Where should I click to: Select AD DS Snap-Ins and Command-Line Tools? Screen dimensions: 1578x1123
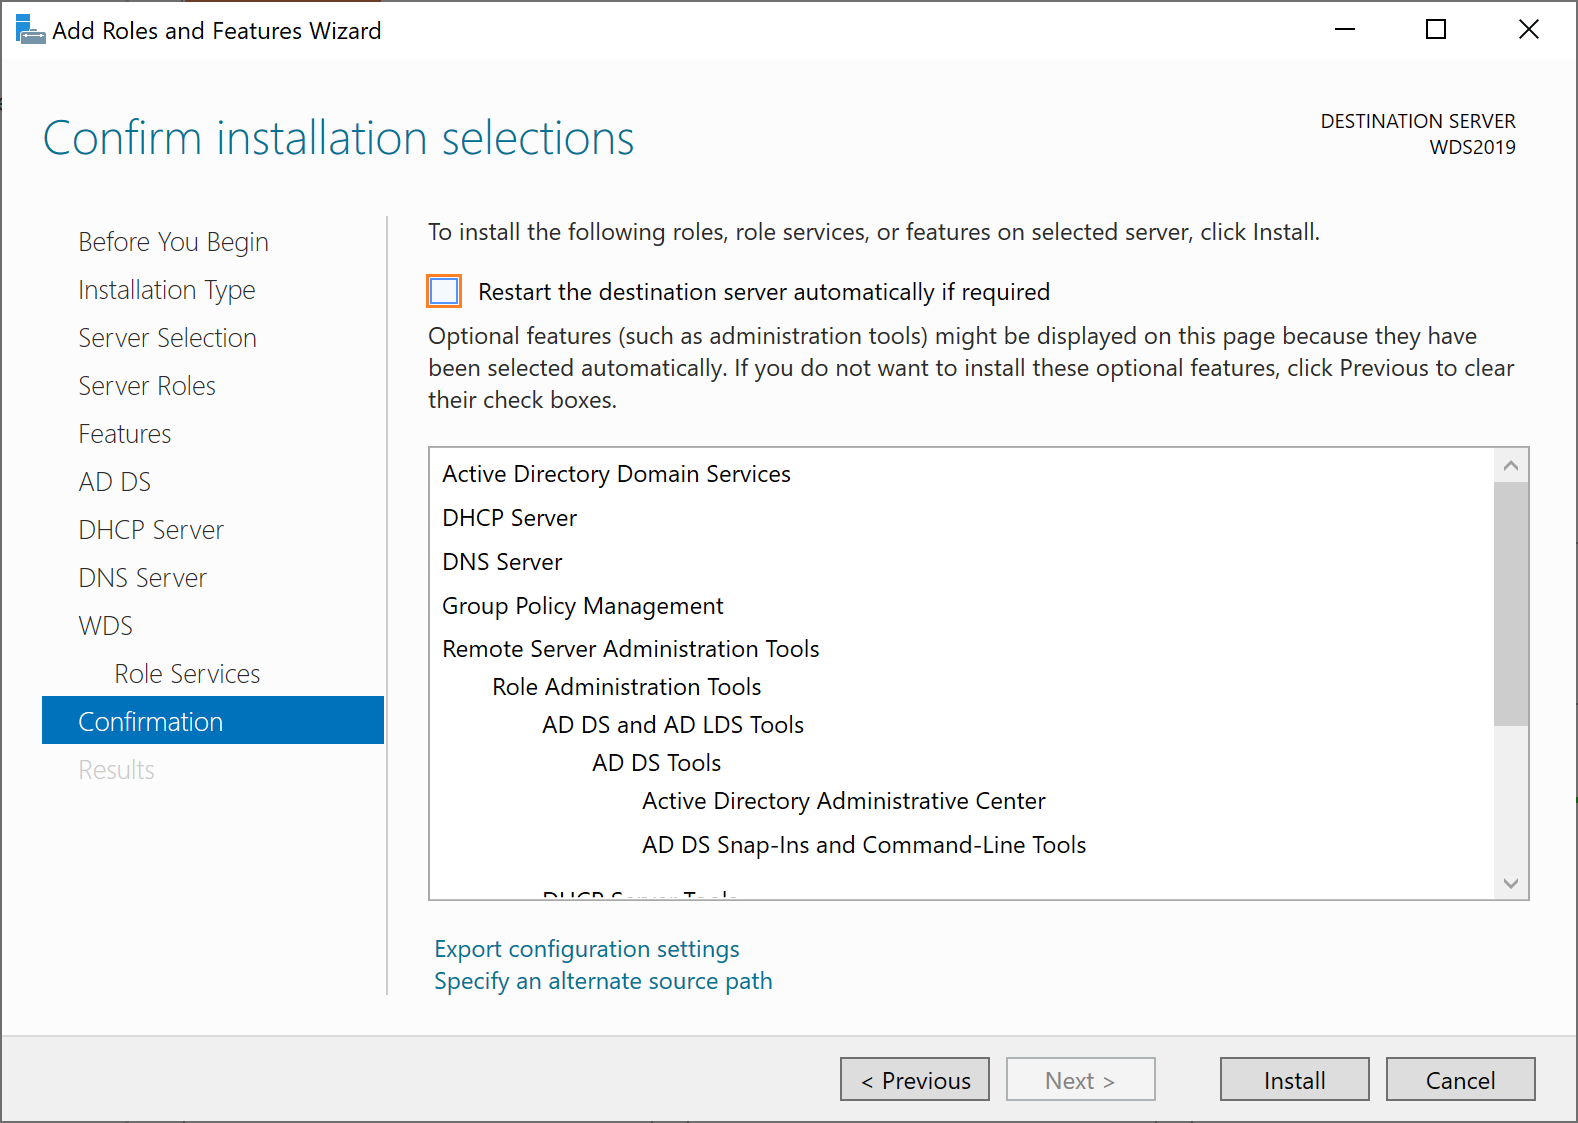coord(864,845)
